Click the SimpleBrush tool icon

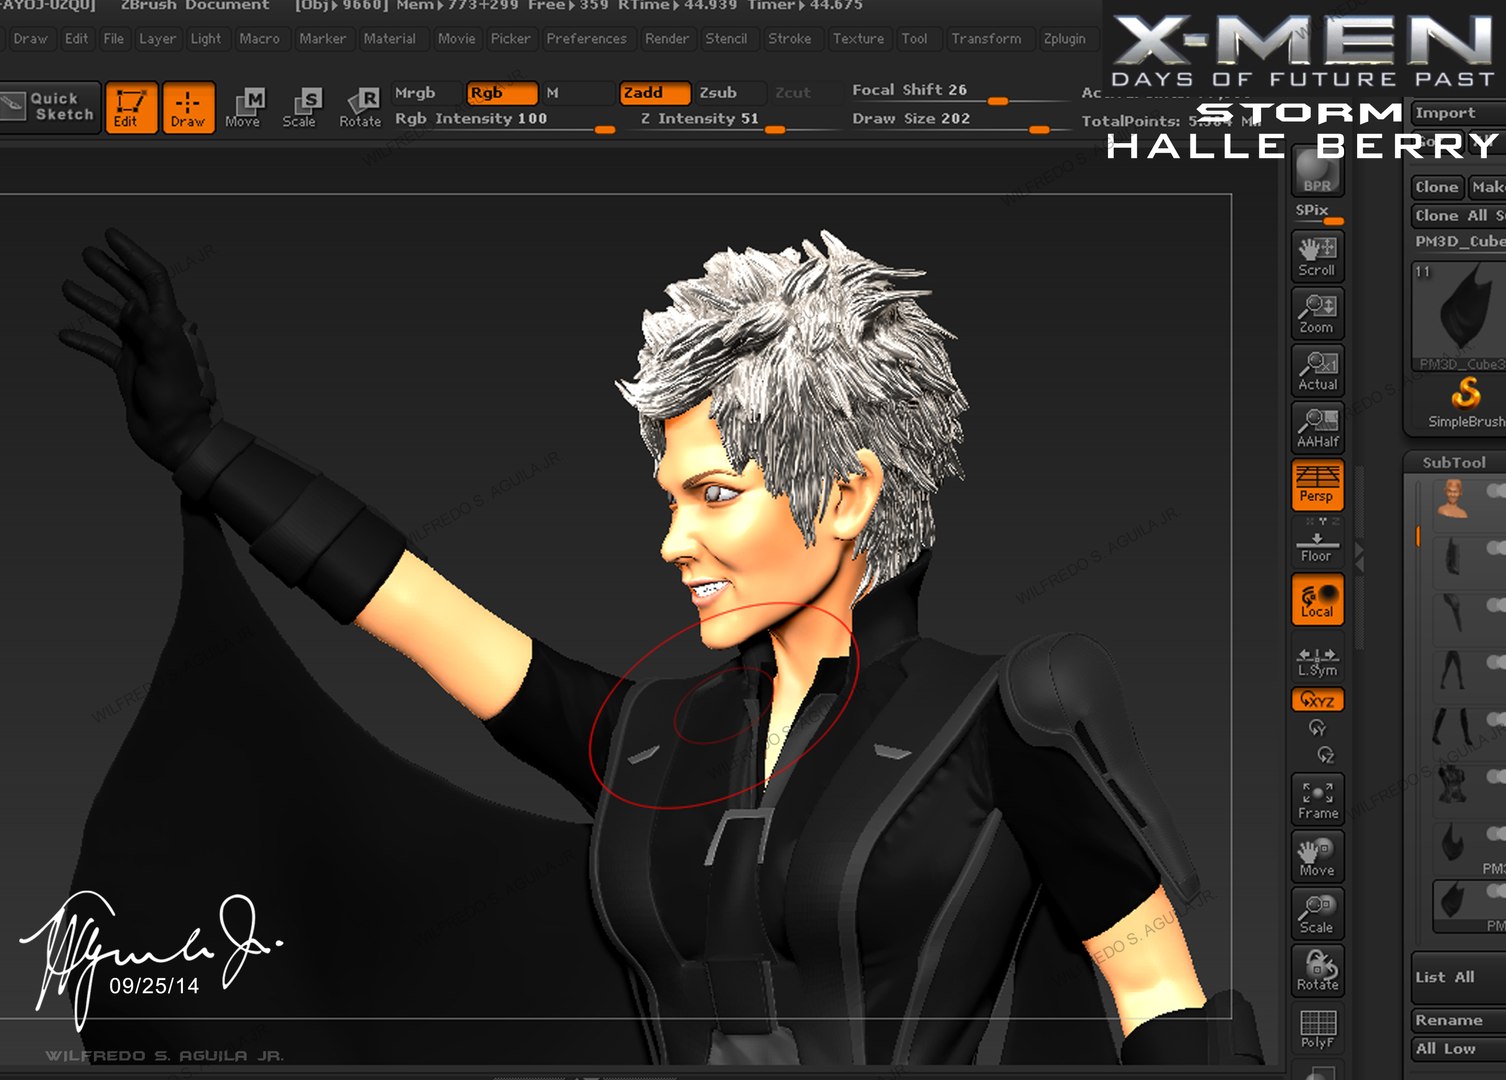(1466, 403)
